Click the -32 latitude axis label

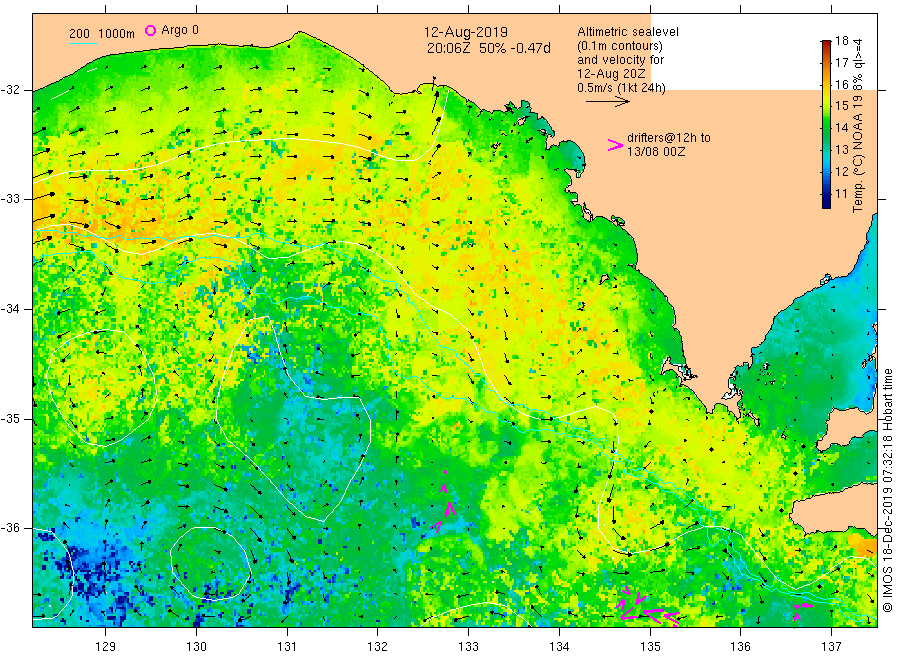pos(10,90)
